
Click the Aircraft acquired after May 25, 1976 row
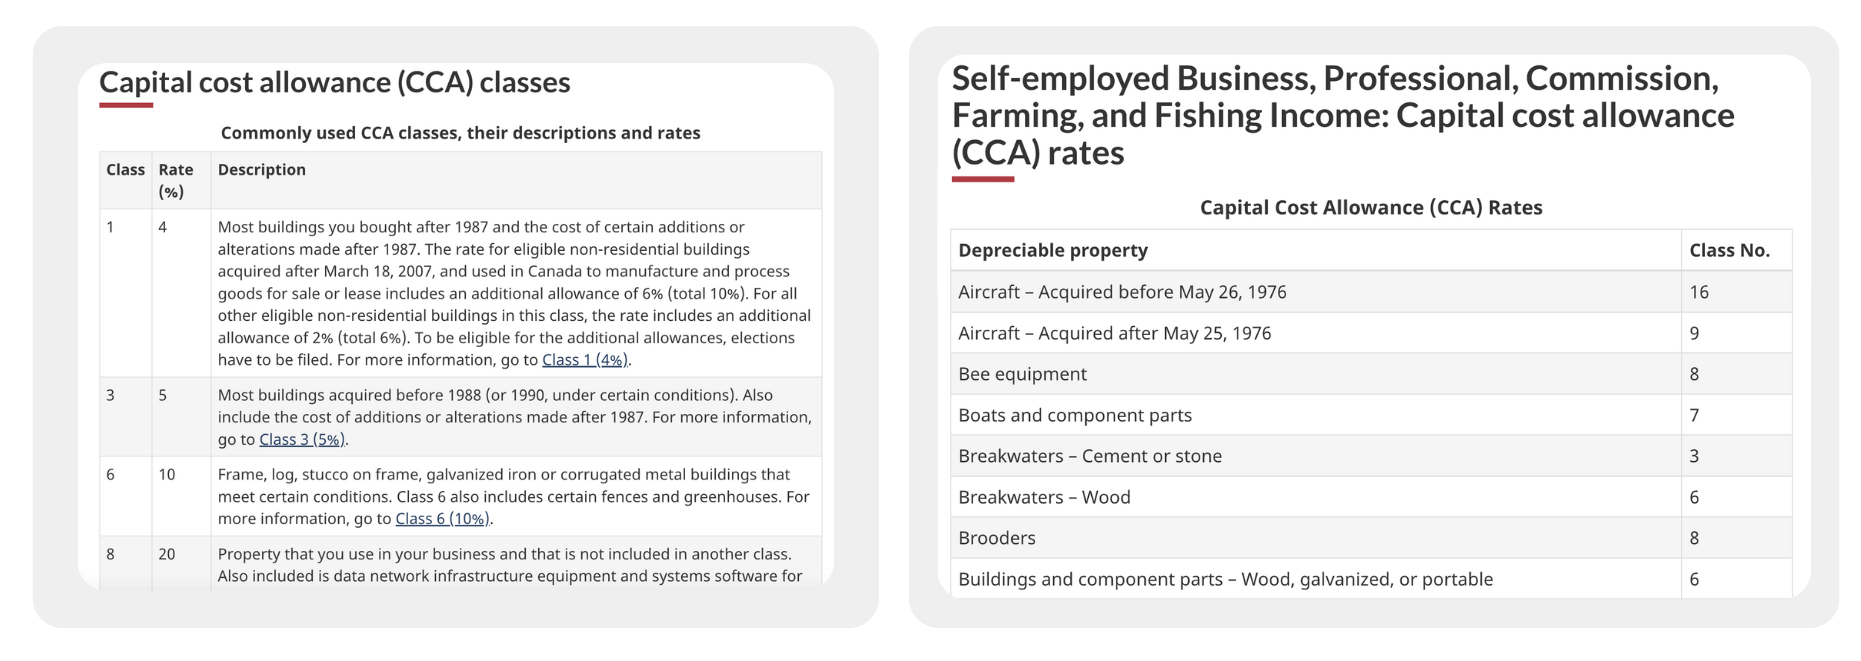1114,333
